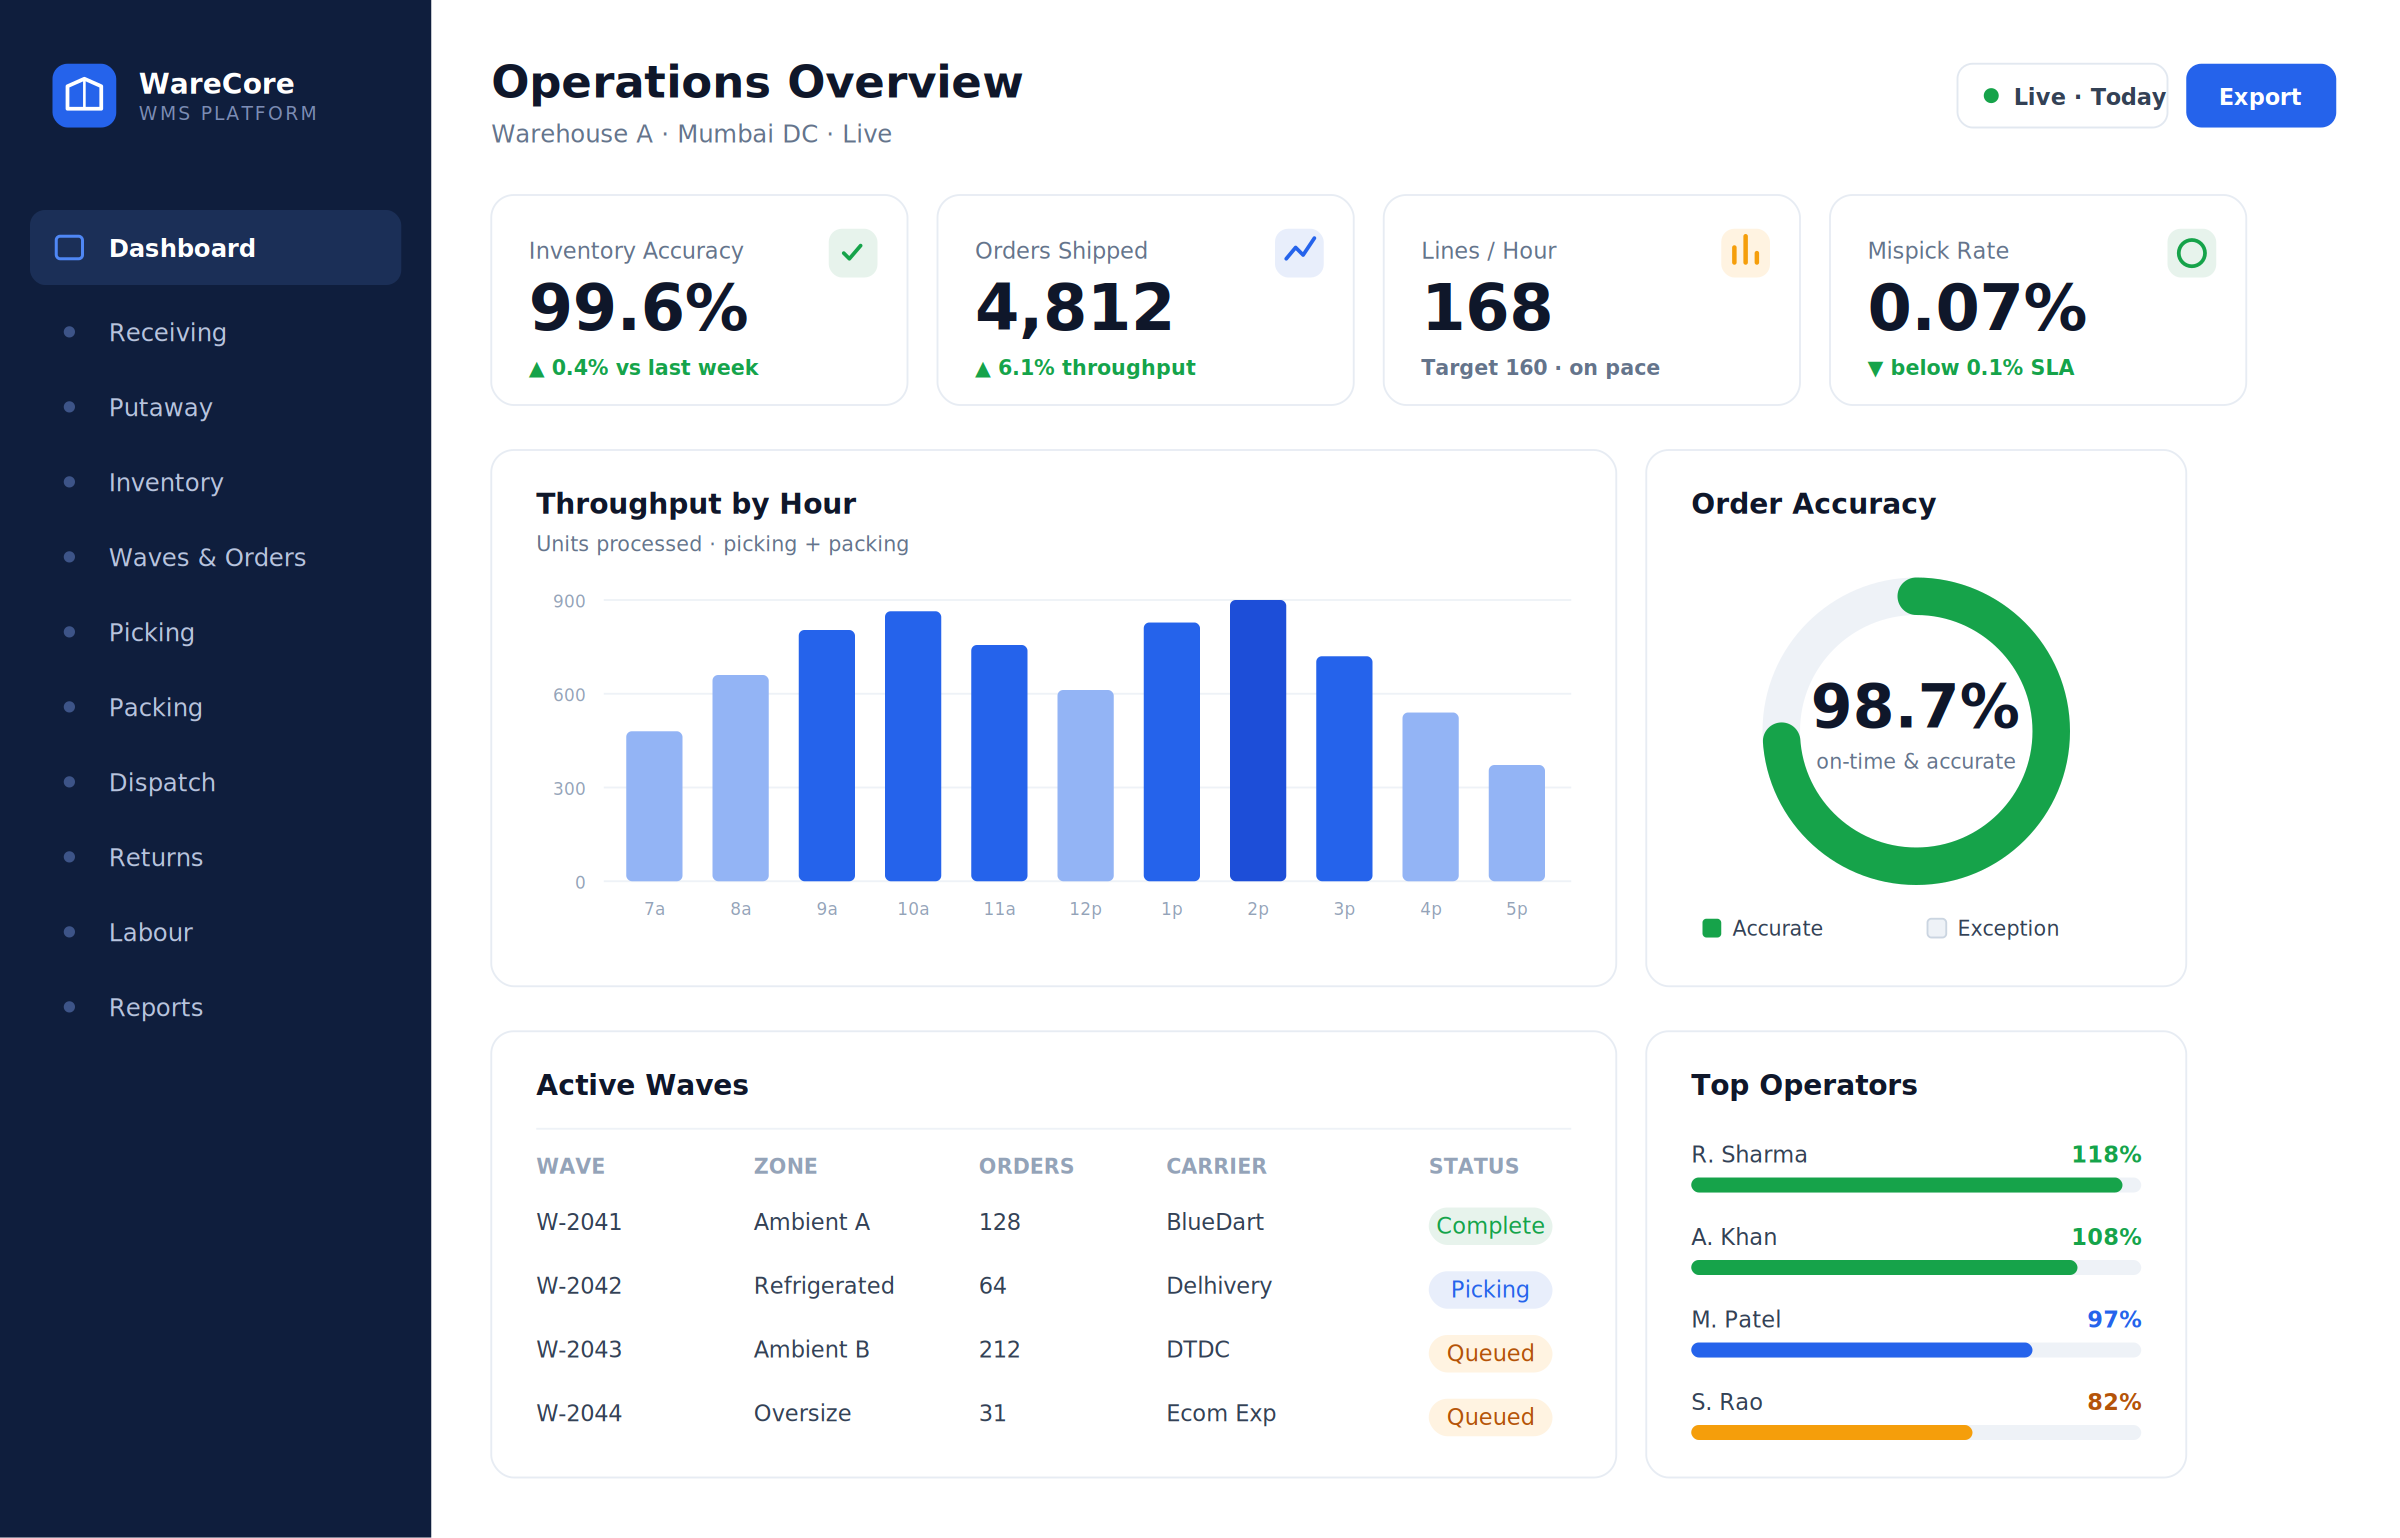Click the STATUS column header
Screen dimensions: 2400x1538
tap(1474, 1166)
